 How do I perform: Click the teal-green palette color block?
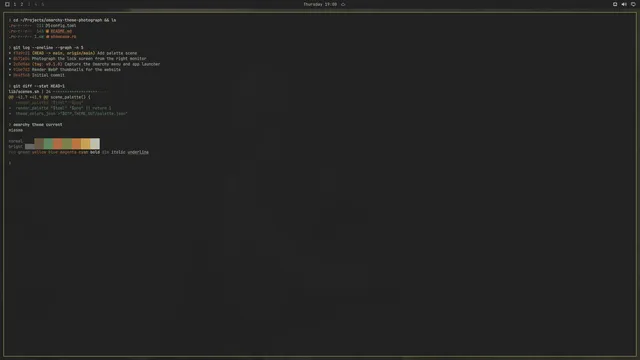pos(48,143)
